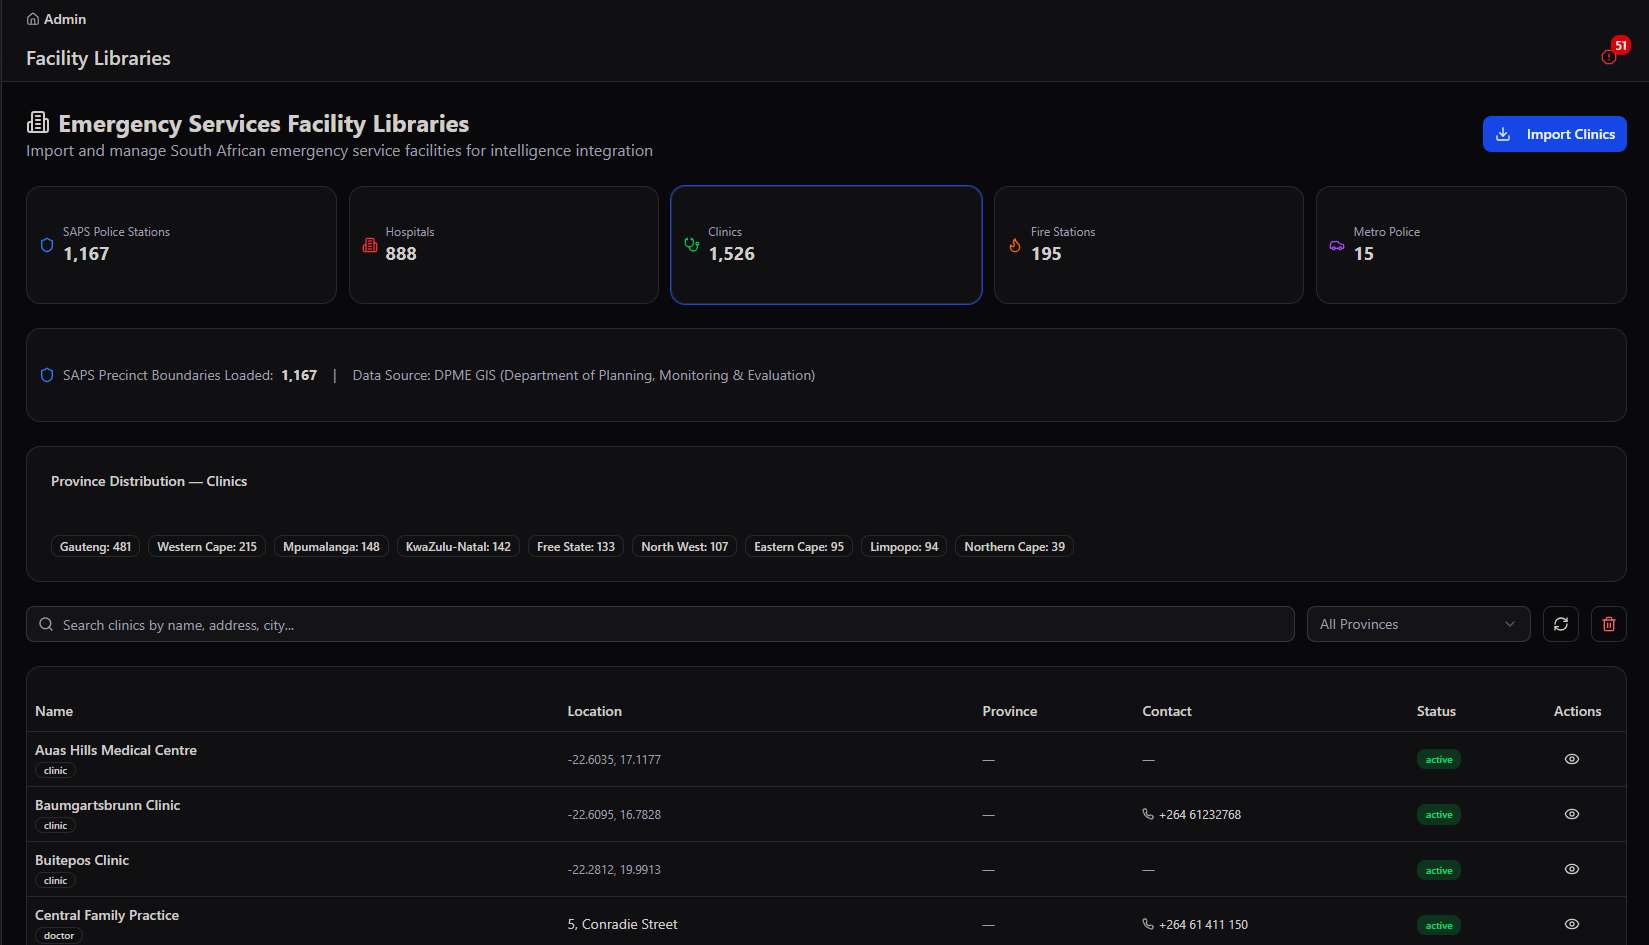Screen dimensions: 1649x945
Task: Click the stethoscope icon in Clinics card
Action: tap(692, 245)
